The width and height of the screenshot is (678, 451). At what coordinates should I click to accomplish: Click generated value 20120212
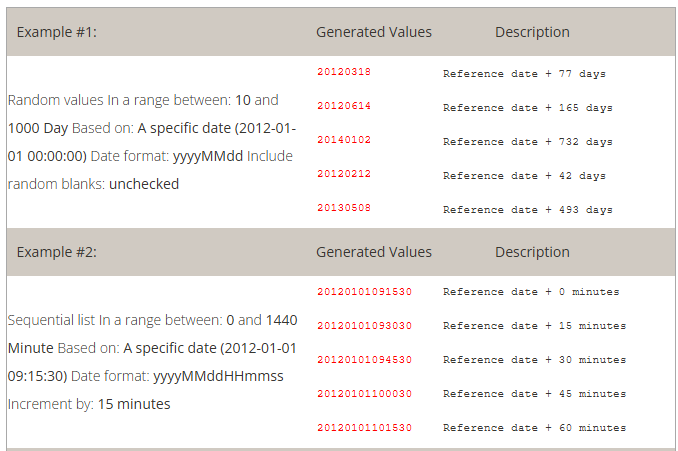click(344, 175)
